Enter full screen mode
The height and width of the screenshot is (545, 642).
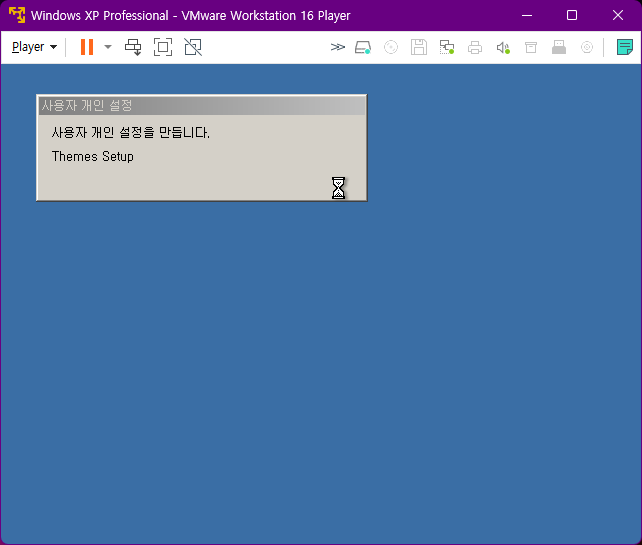(163, 47)
